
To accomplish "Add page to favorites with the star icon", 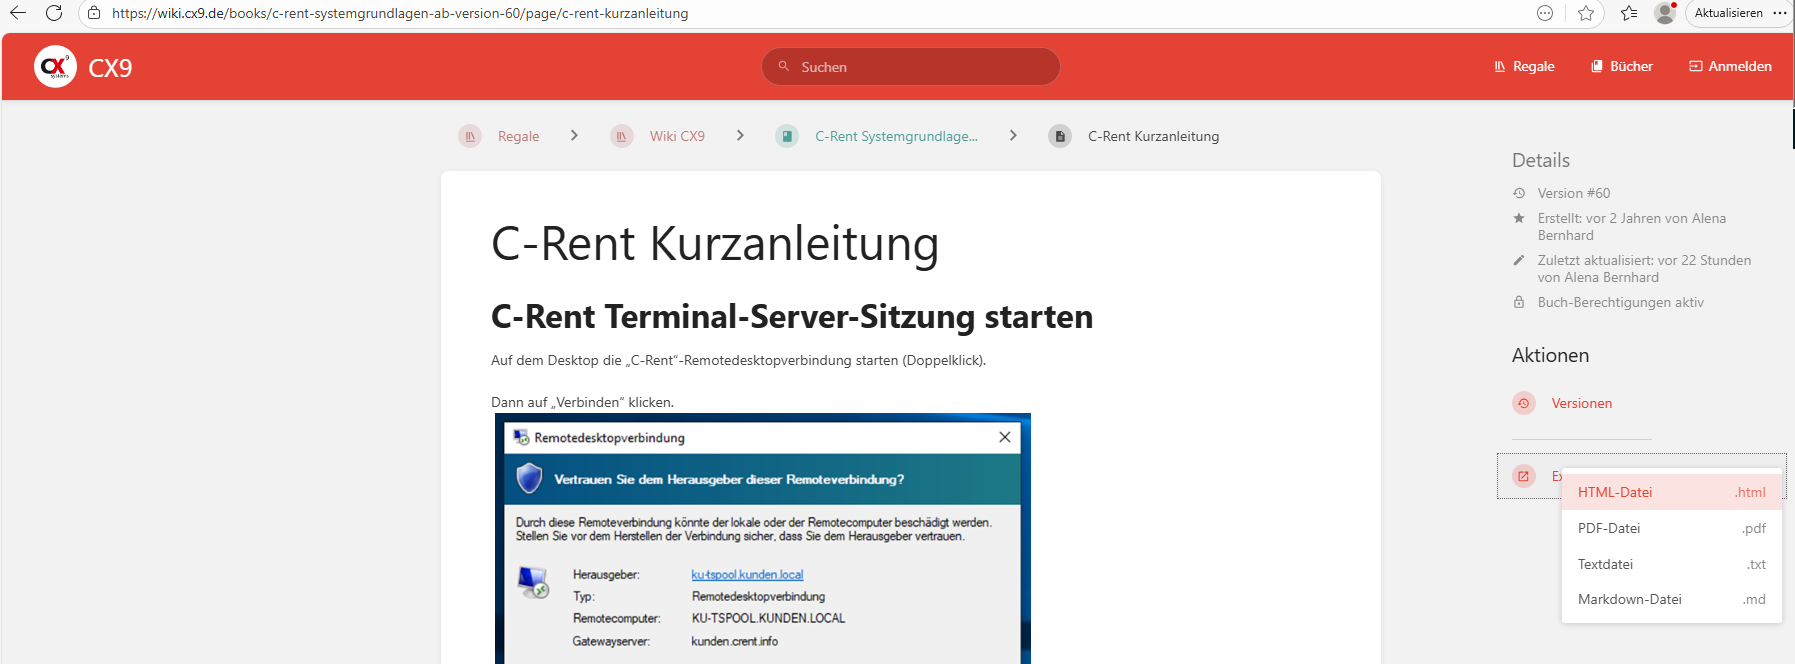I will tap(1586, 13).
